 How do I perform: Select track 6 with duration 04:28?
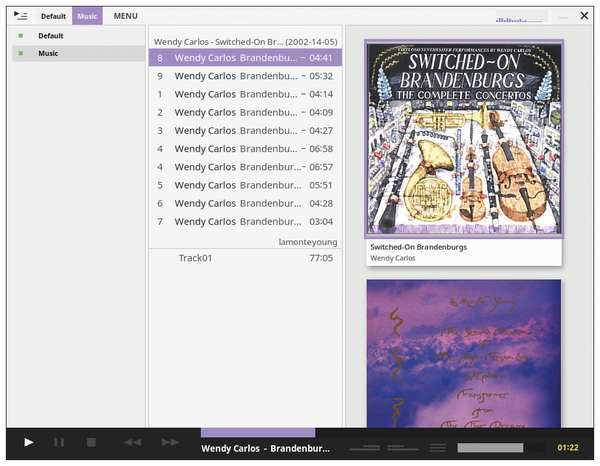coord(245,203)
